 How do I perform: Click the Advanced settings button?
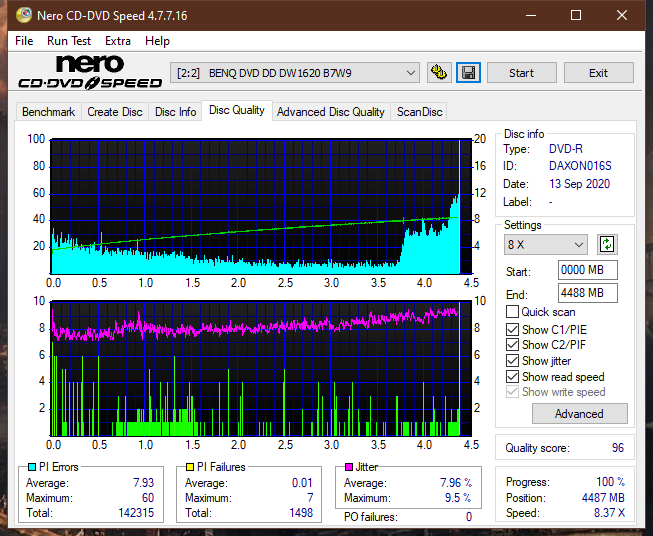click(x=579, y=414)
